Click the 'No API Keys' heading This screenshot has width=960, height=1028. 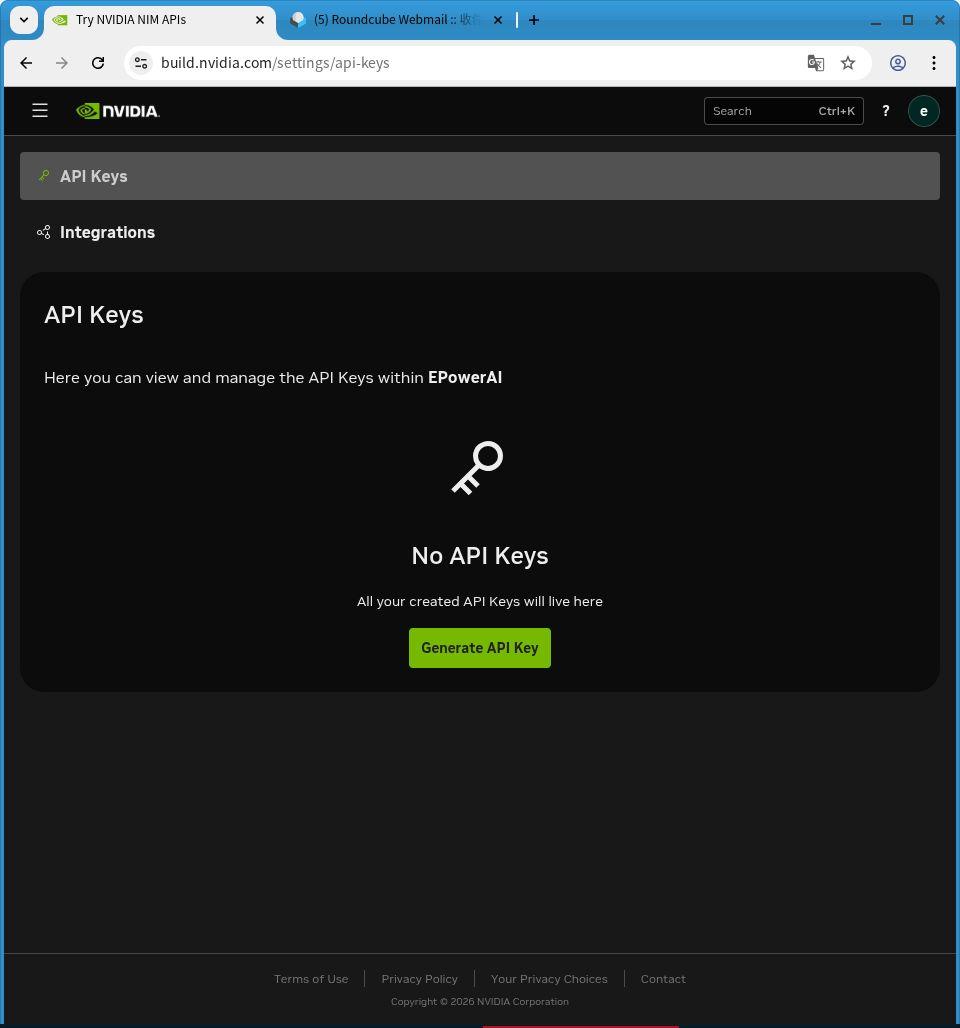479,555
